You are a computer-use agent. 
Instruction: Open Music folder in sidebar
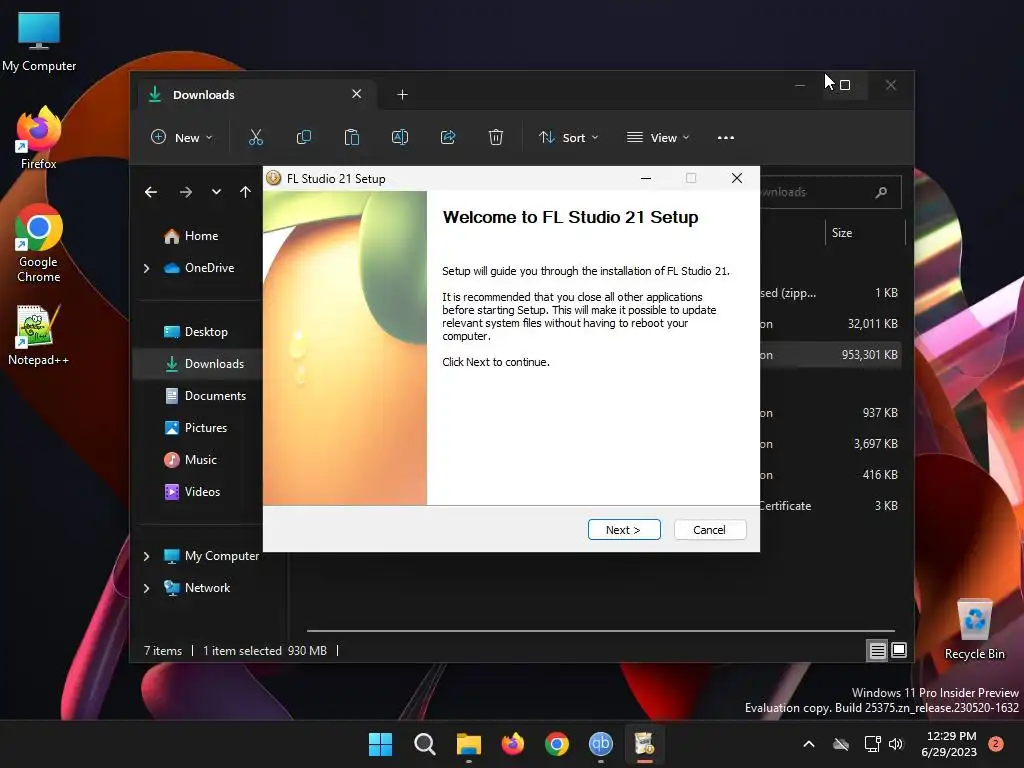[x=190, y=460]
